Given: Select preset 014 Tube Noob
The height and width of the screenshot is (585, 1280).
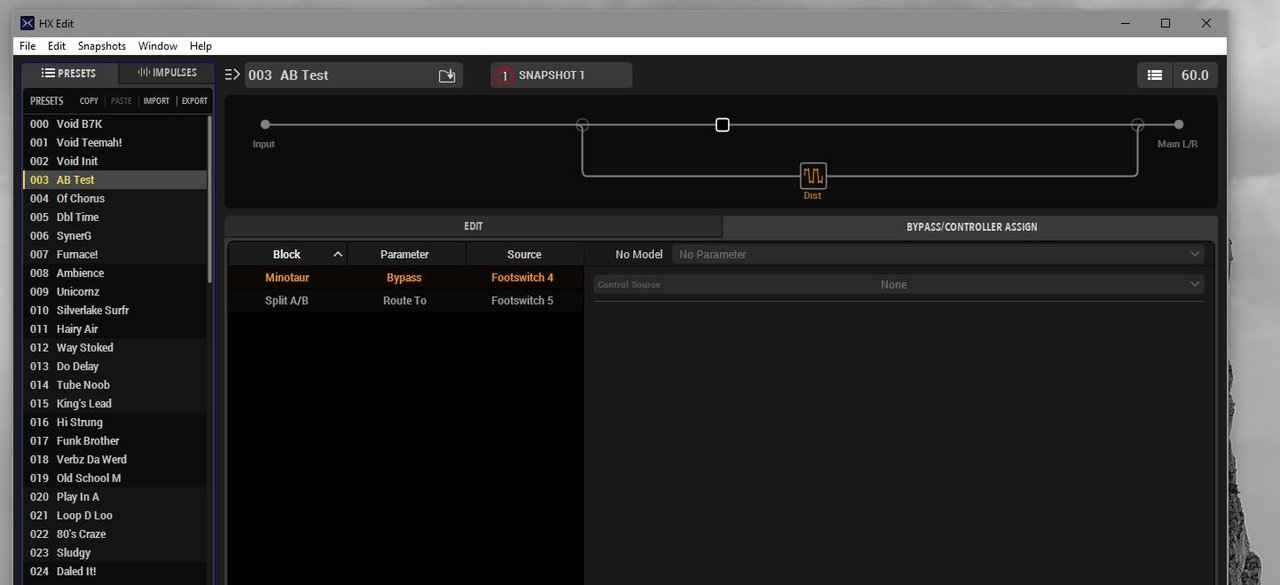Looking at the screenshot, I should [x=115, y=385].
